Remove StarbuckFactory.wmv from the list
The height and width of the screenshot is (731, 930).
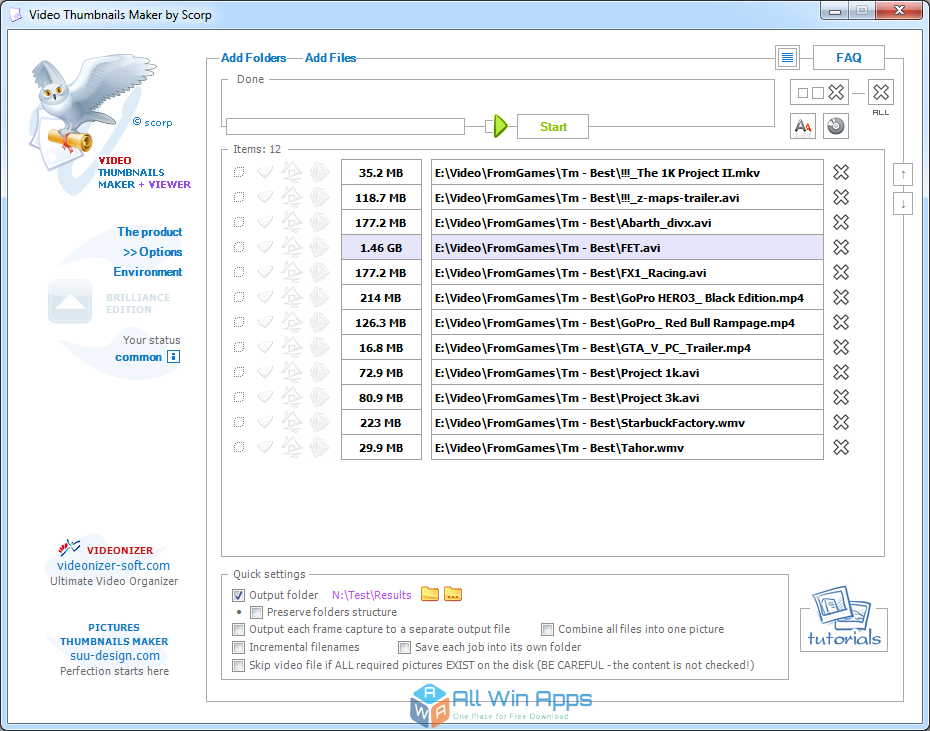[840, 422]
